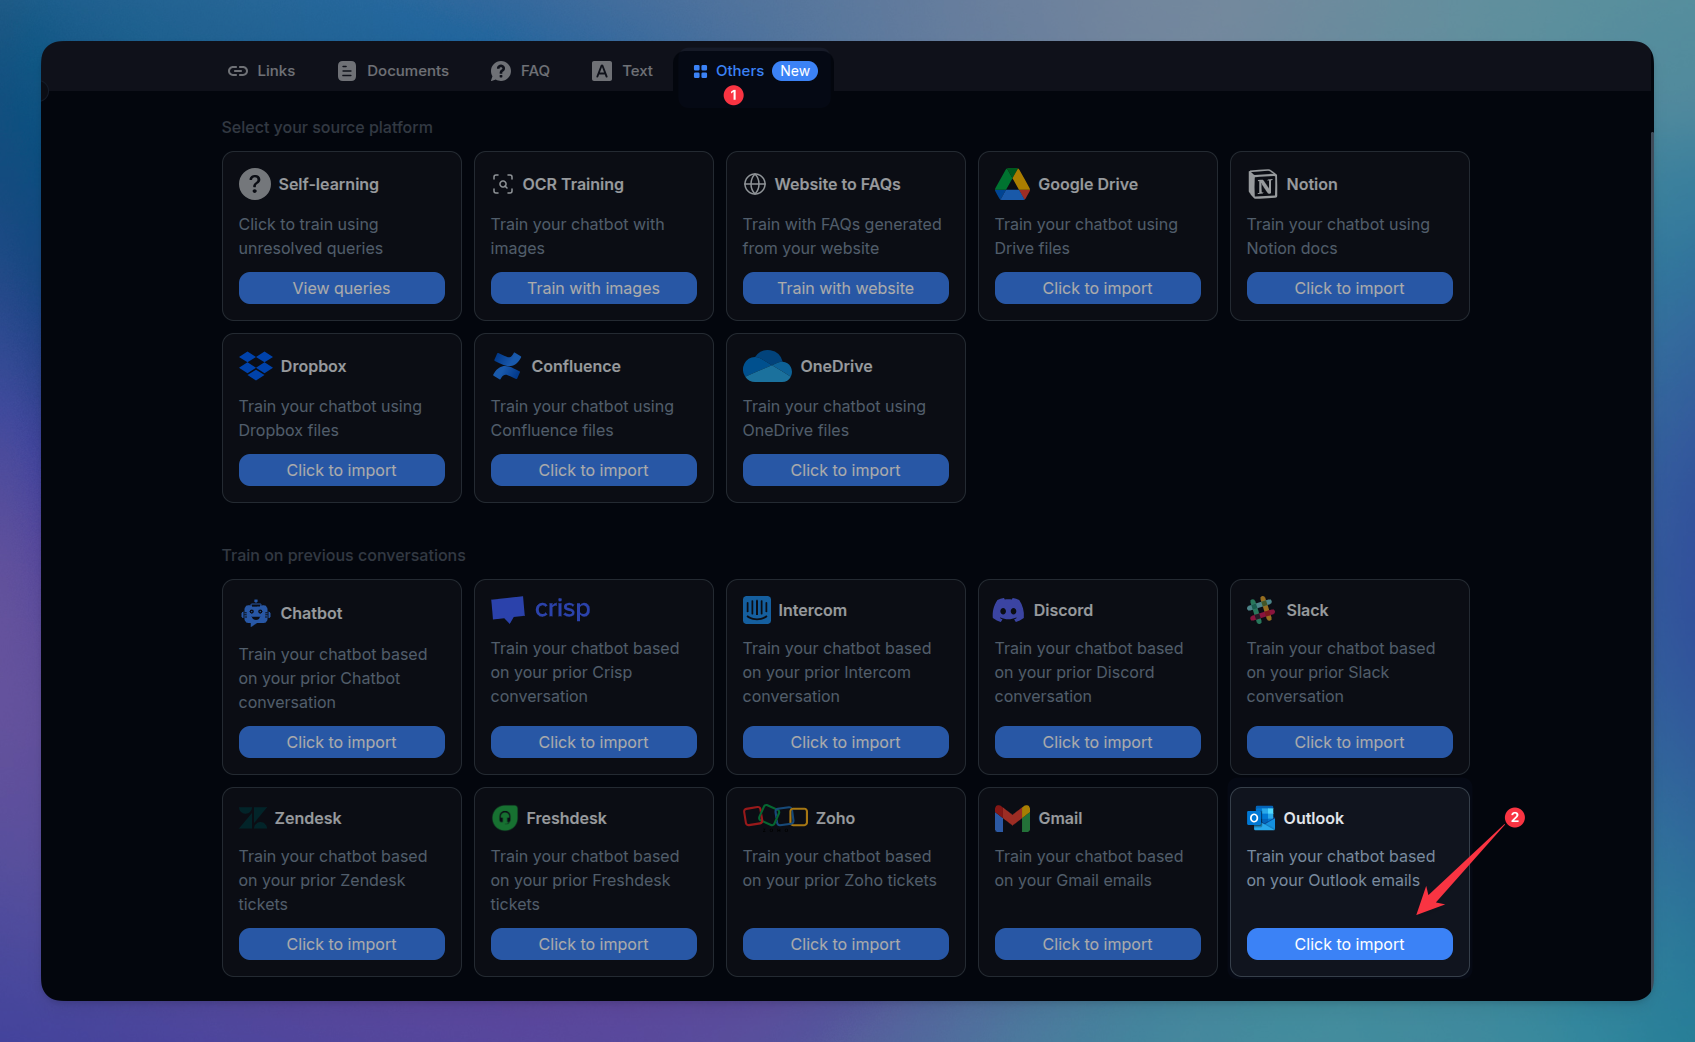Click the OneDrive cloud icon
1695x1042 pixels.
[x=767, y=366]
